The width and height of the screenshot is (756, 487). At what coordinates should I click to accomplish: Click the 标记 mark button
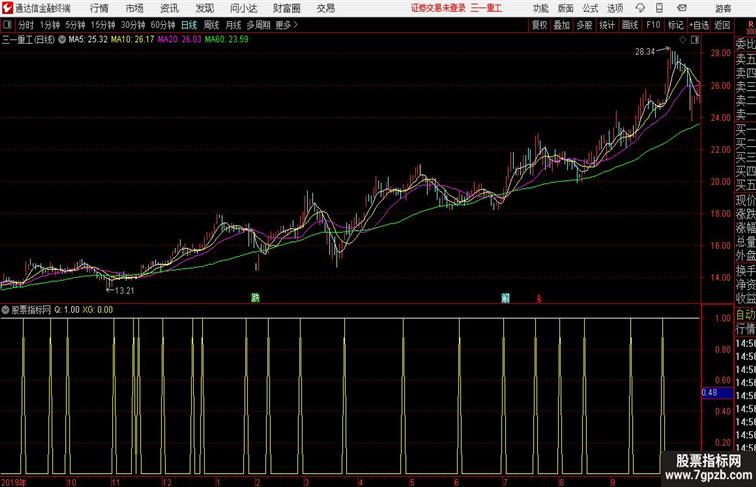(675, 25)
